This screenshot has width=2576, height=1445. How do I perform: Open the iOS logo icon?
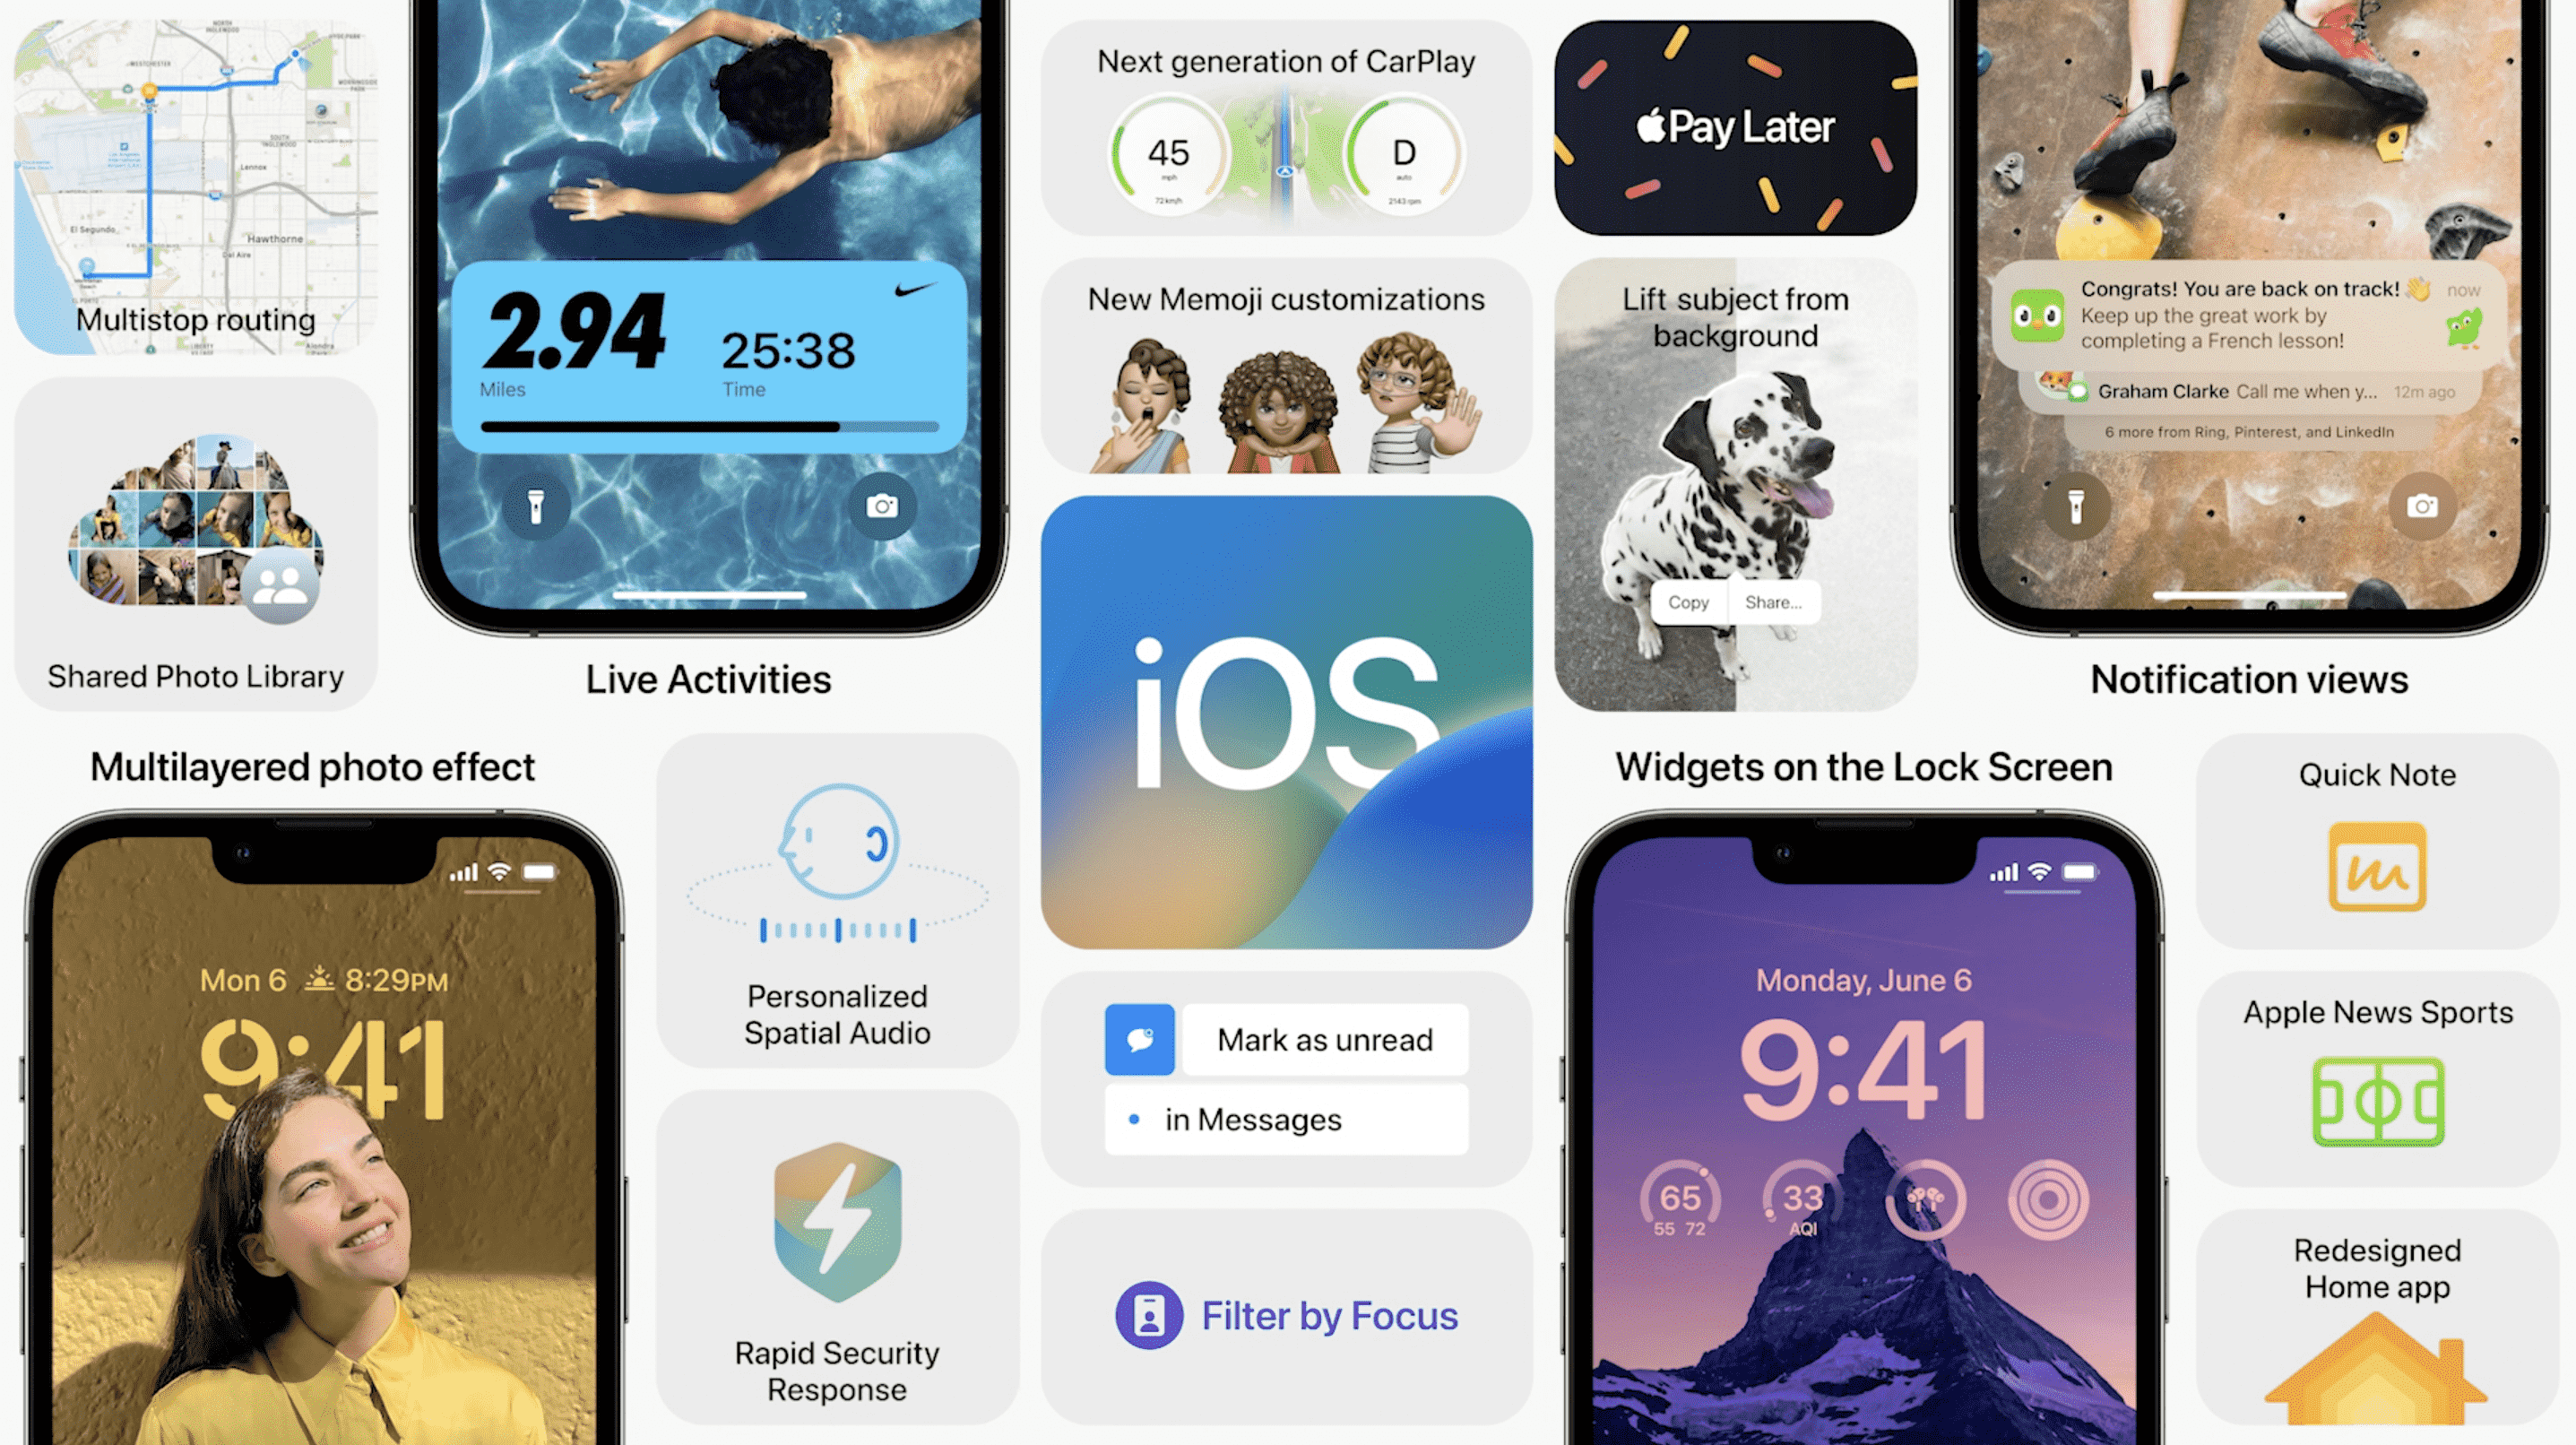(1288, 722)
